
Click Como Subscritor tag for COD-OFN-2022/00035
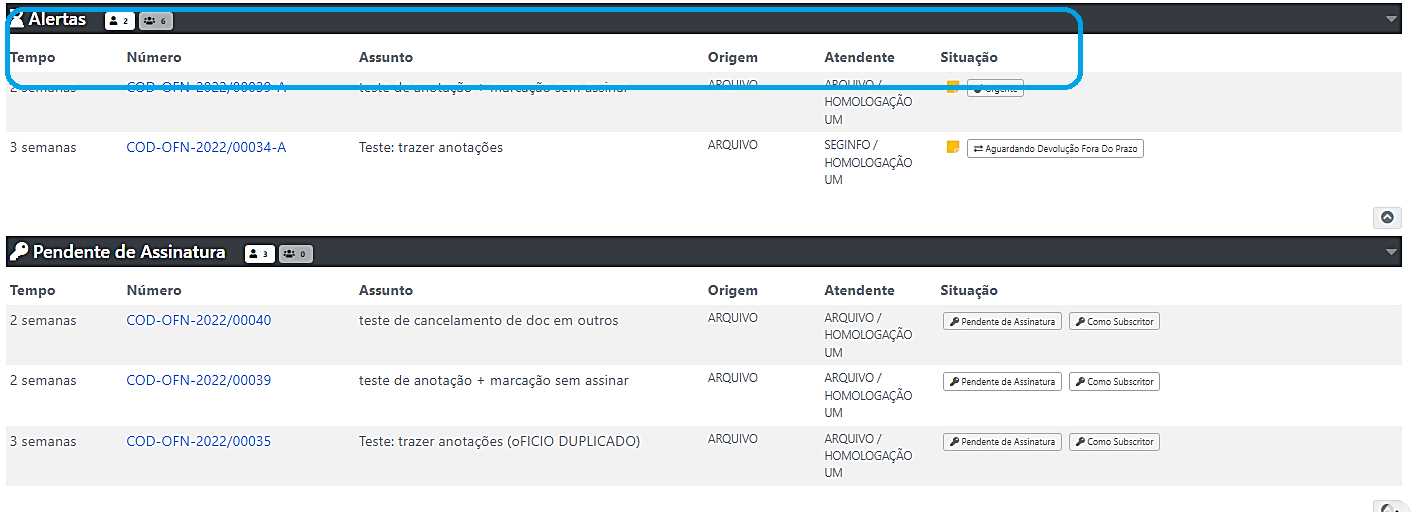[x=1114, y=442]
